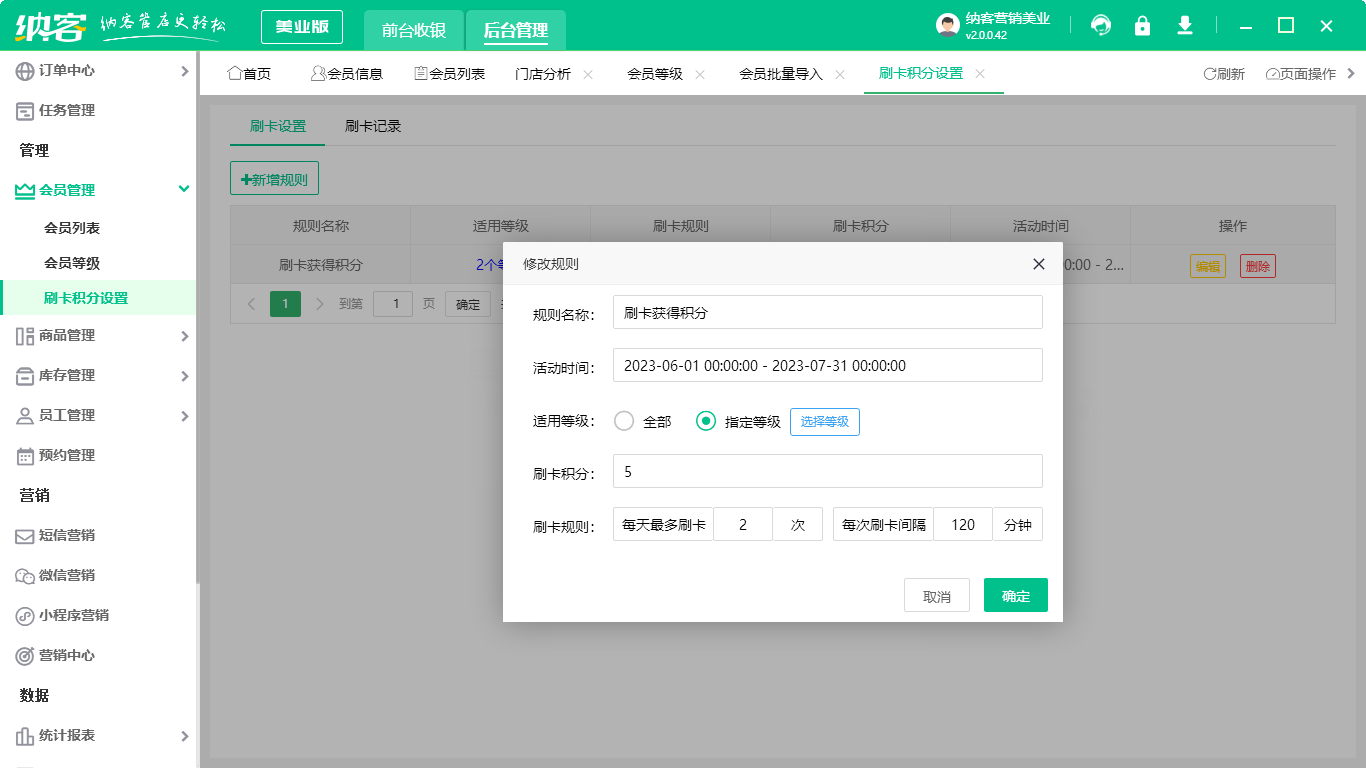Click the 美业版 edition button
Viewport: 1366px width, 768px height.
(302, 27)
